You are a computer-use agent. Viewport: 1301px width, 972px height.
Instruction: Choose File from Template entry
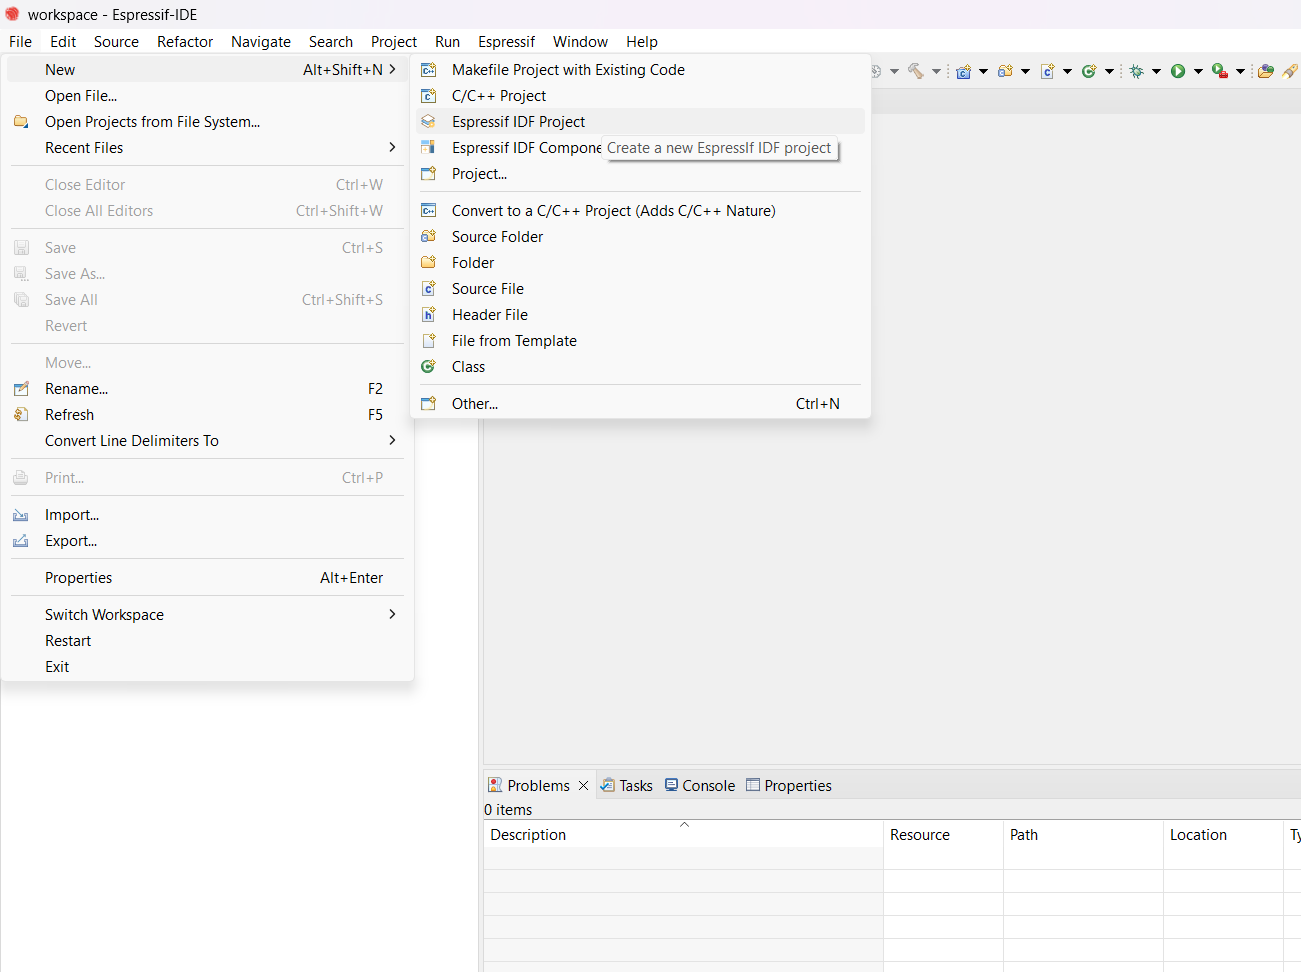(640, 341)
